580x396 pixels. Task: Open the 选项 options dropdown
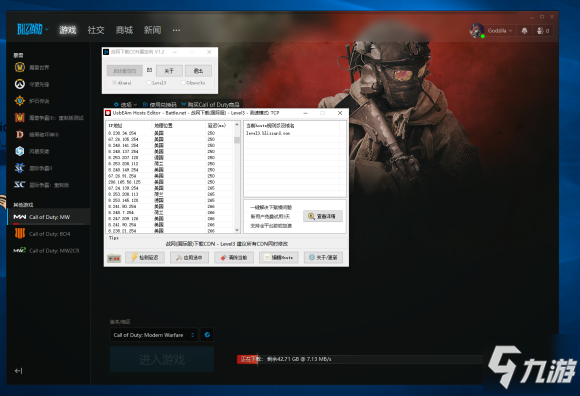125,105
